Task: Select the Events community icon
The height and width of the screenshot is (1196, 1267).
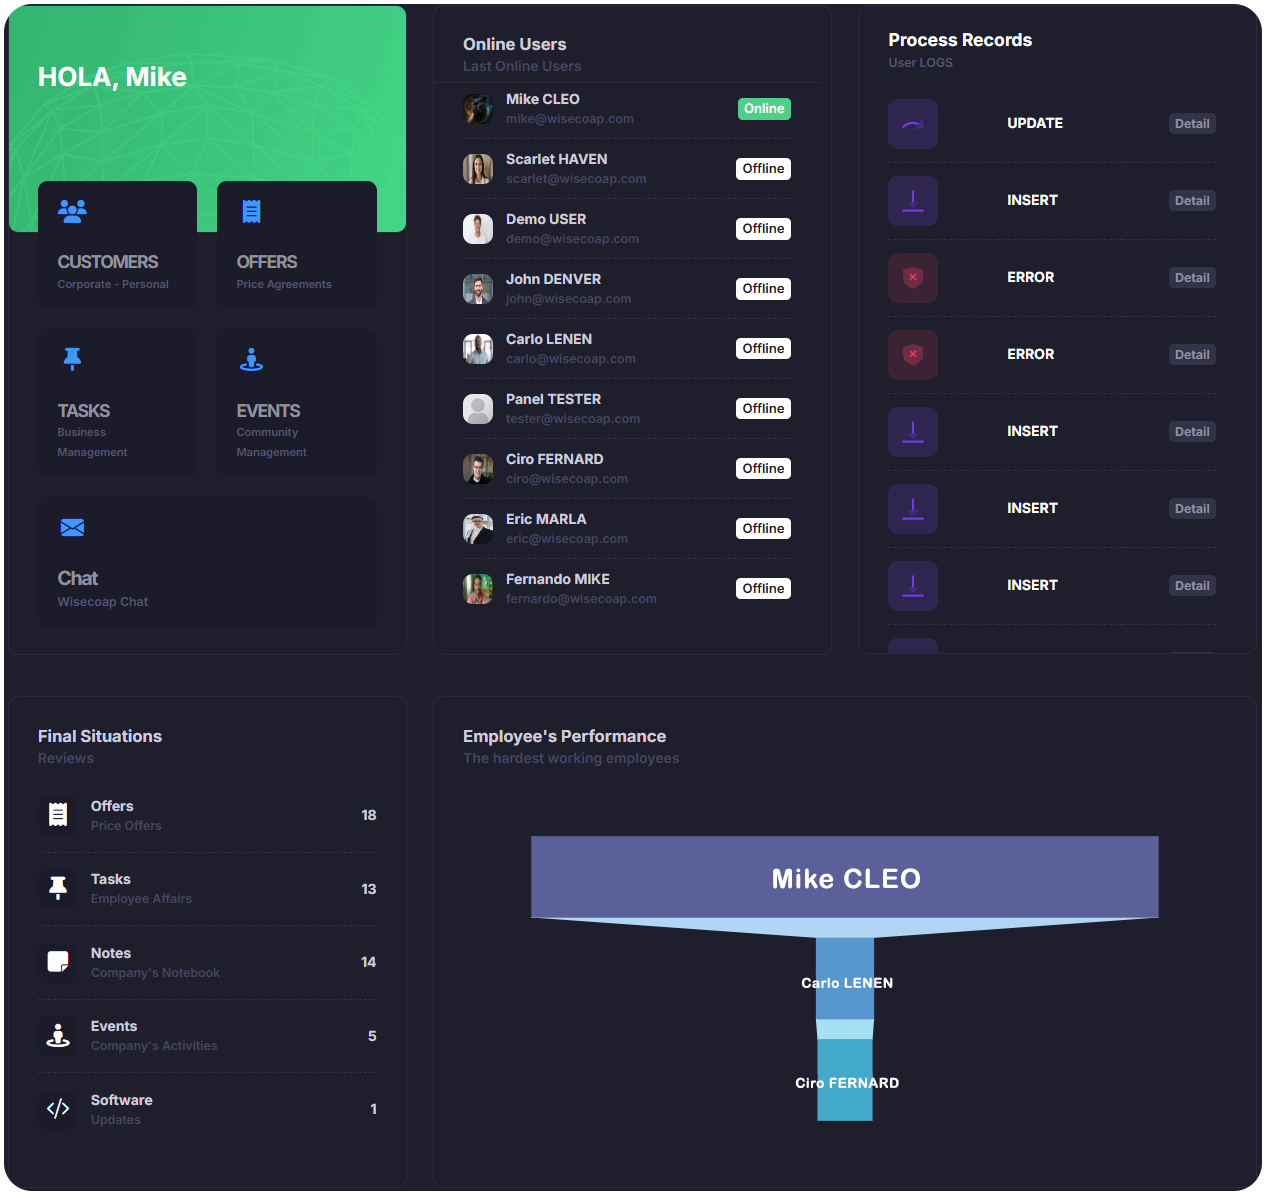Action: (x=251, y=359)
